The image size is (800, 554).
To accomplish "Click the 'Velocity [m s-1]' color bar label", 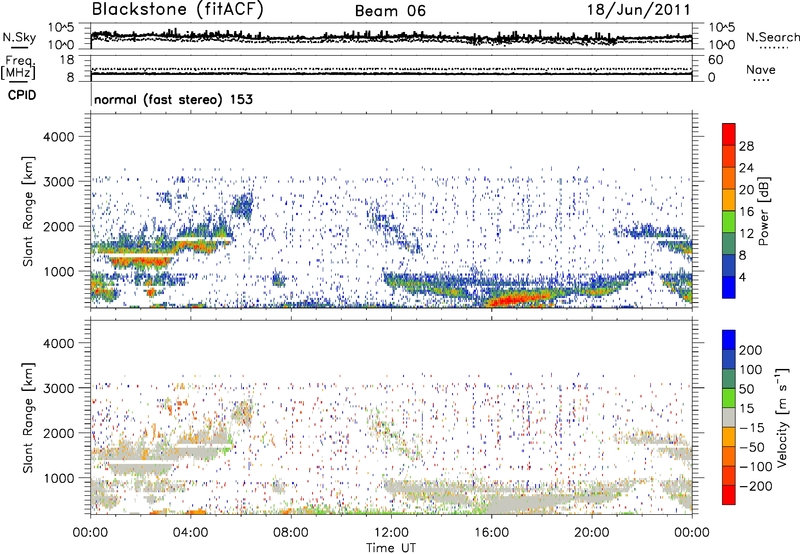I will tap(781, 417).
